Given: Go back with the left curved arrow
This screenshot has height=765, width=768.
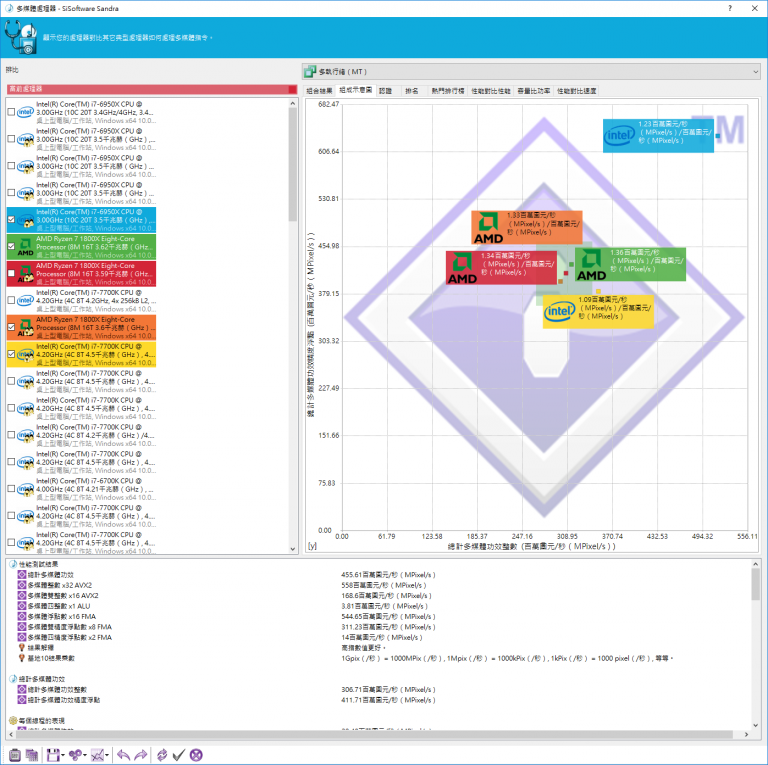Looking at the screenshot, I should tap(123, 755).
